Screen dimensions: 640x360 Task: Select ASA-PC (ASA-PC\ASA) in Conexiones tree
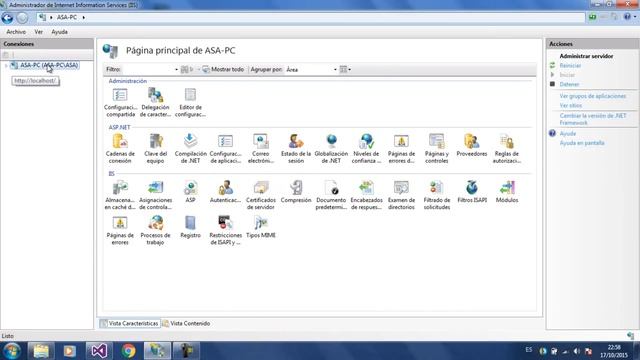49,65
